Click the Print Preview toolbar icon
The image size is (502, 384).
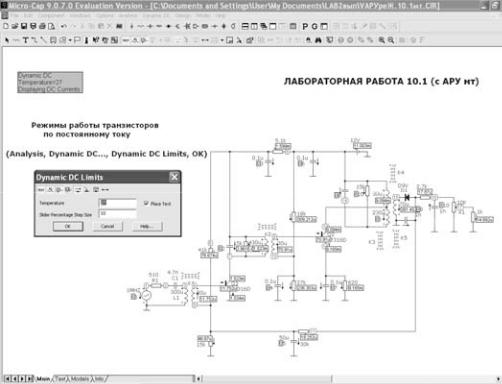[51, 26]
